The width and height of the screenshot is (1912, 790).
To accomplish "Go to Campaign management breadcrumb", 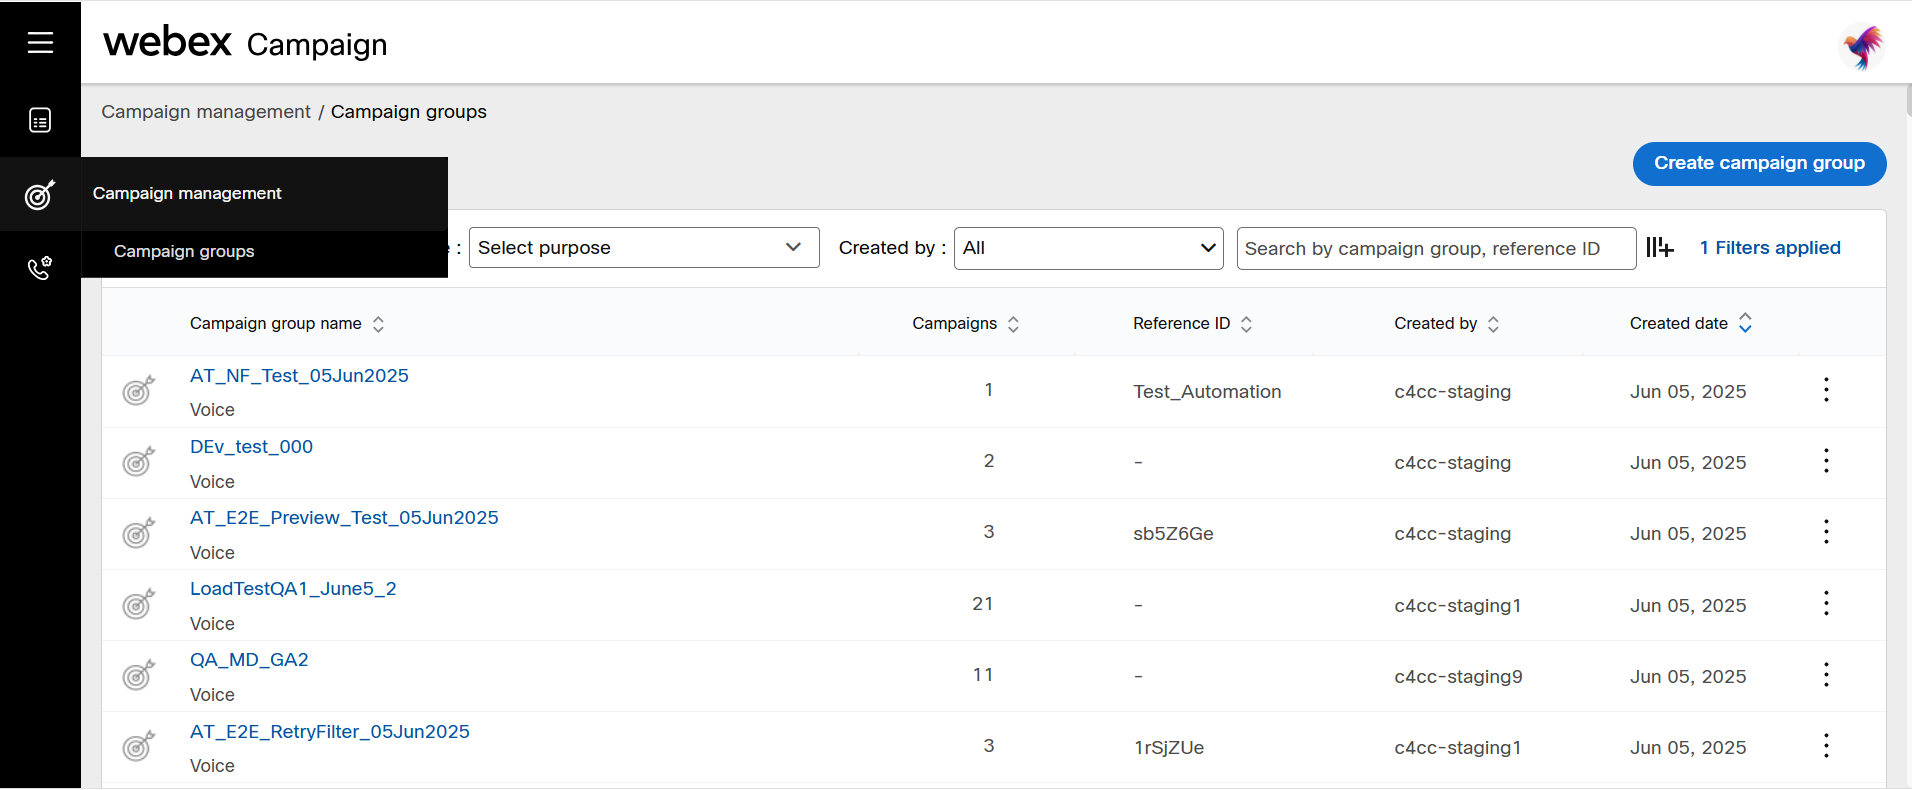I will coord(206,112).
